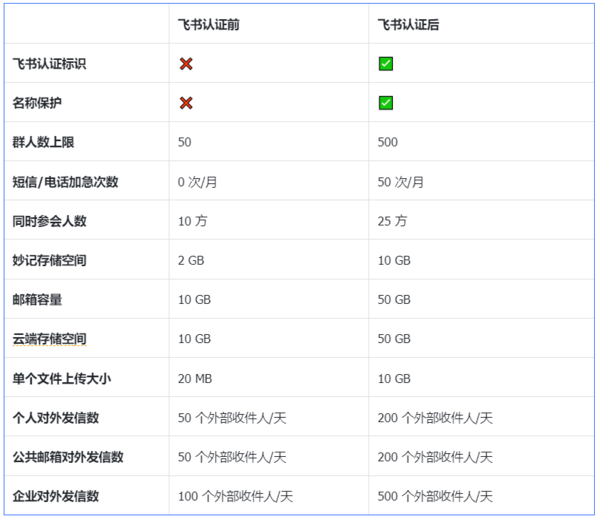Select the 飞书认证后 column header

[x=408, y=25]
